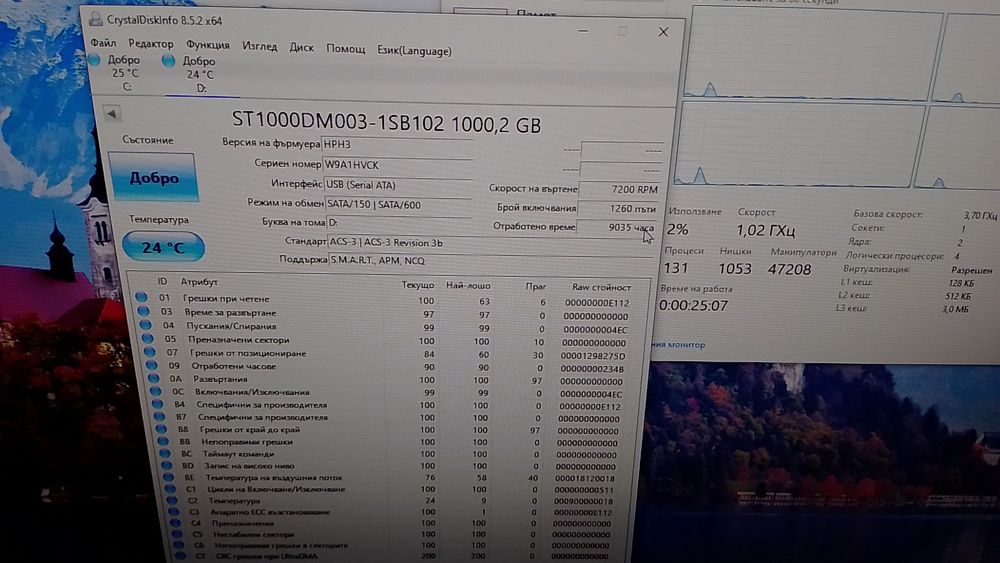1000x563 pixels.
Task: Click rotation speed value 7200 RPM
Action: [619, 189]
